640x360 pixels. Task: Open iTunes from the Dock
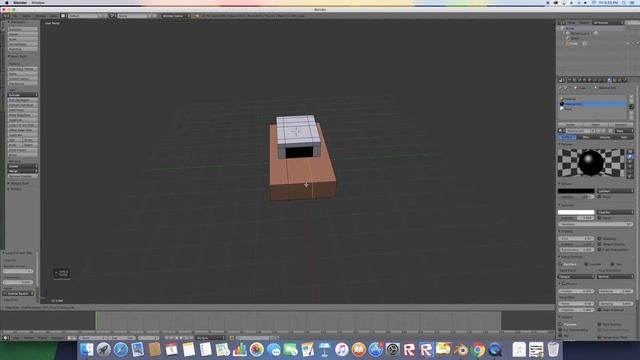click(x=342, y=350)
